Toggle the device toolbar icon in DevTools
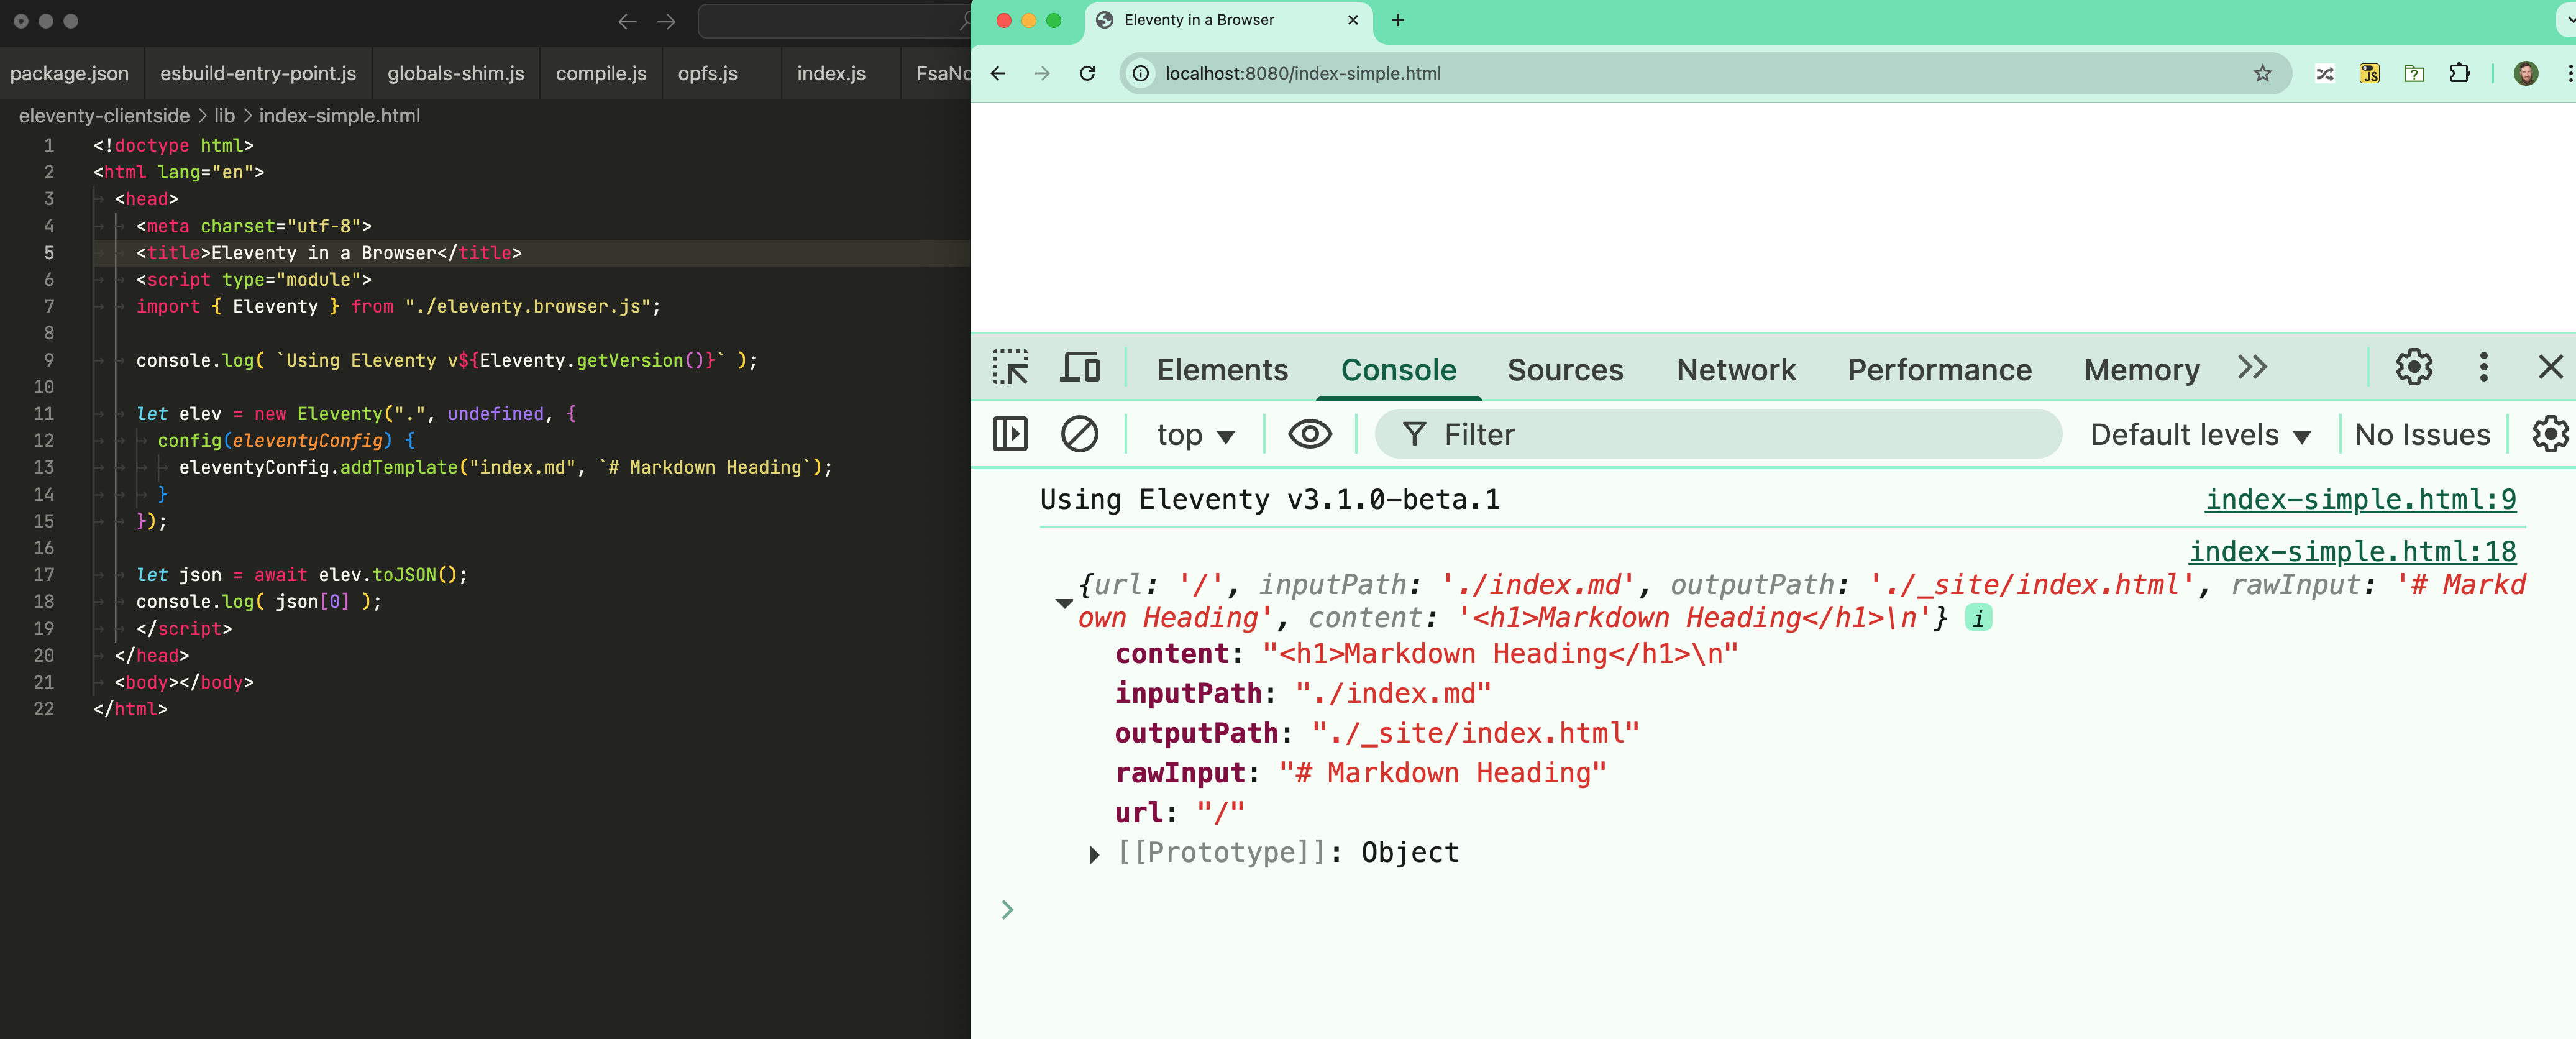The width and height of the screenshot is (2576, 1039). click(1080, 368)
